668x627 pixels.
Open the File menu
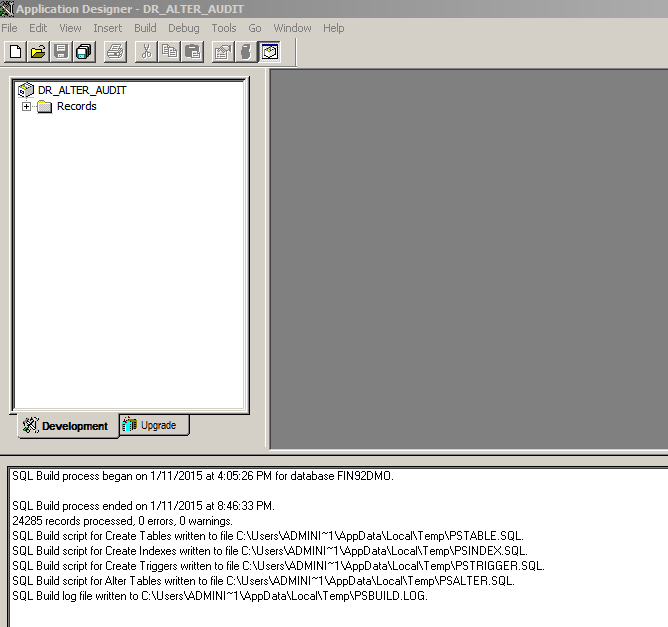pyautogui.click(x=9, y=28)
